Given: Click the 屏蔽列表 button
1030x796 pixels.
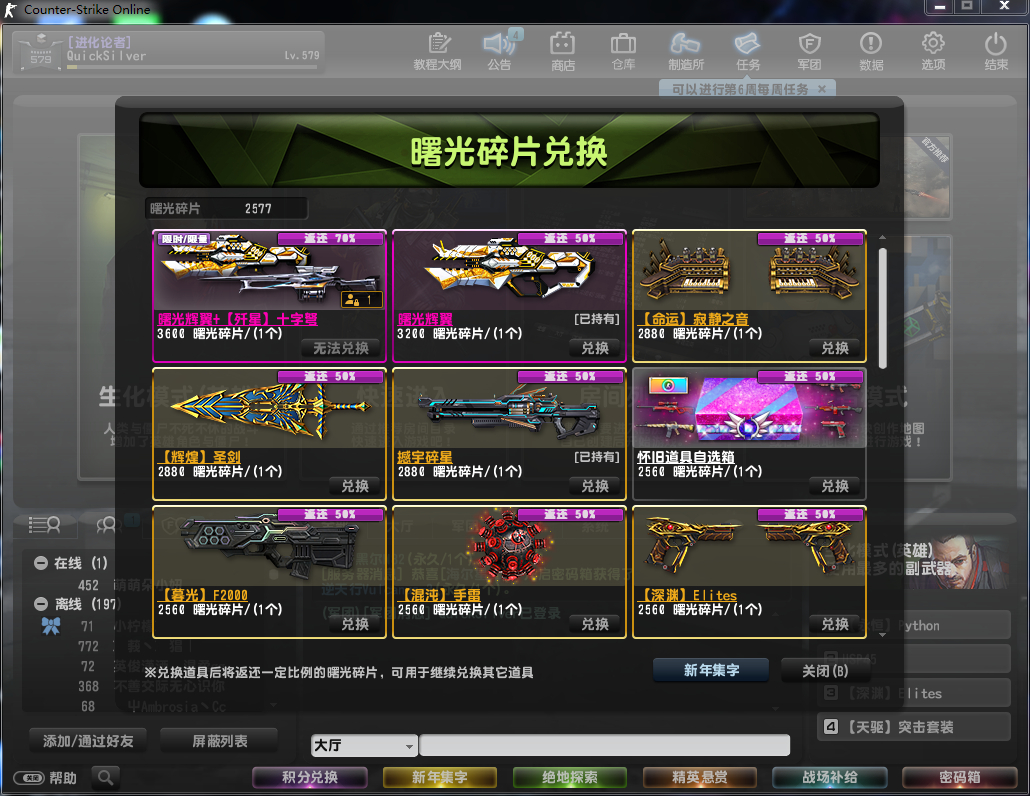Looking at the screenshot, I should point(219,741).
